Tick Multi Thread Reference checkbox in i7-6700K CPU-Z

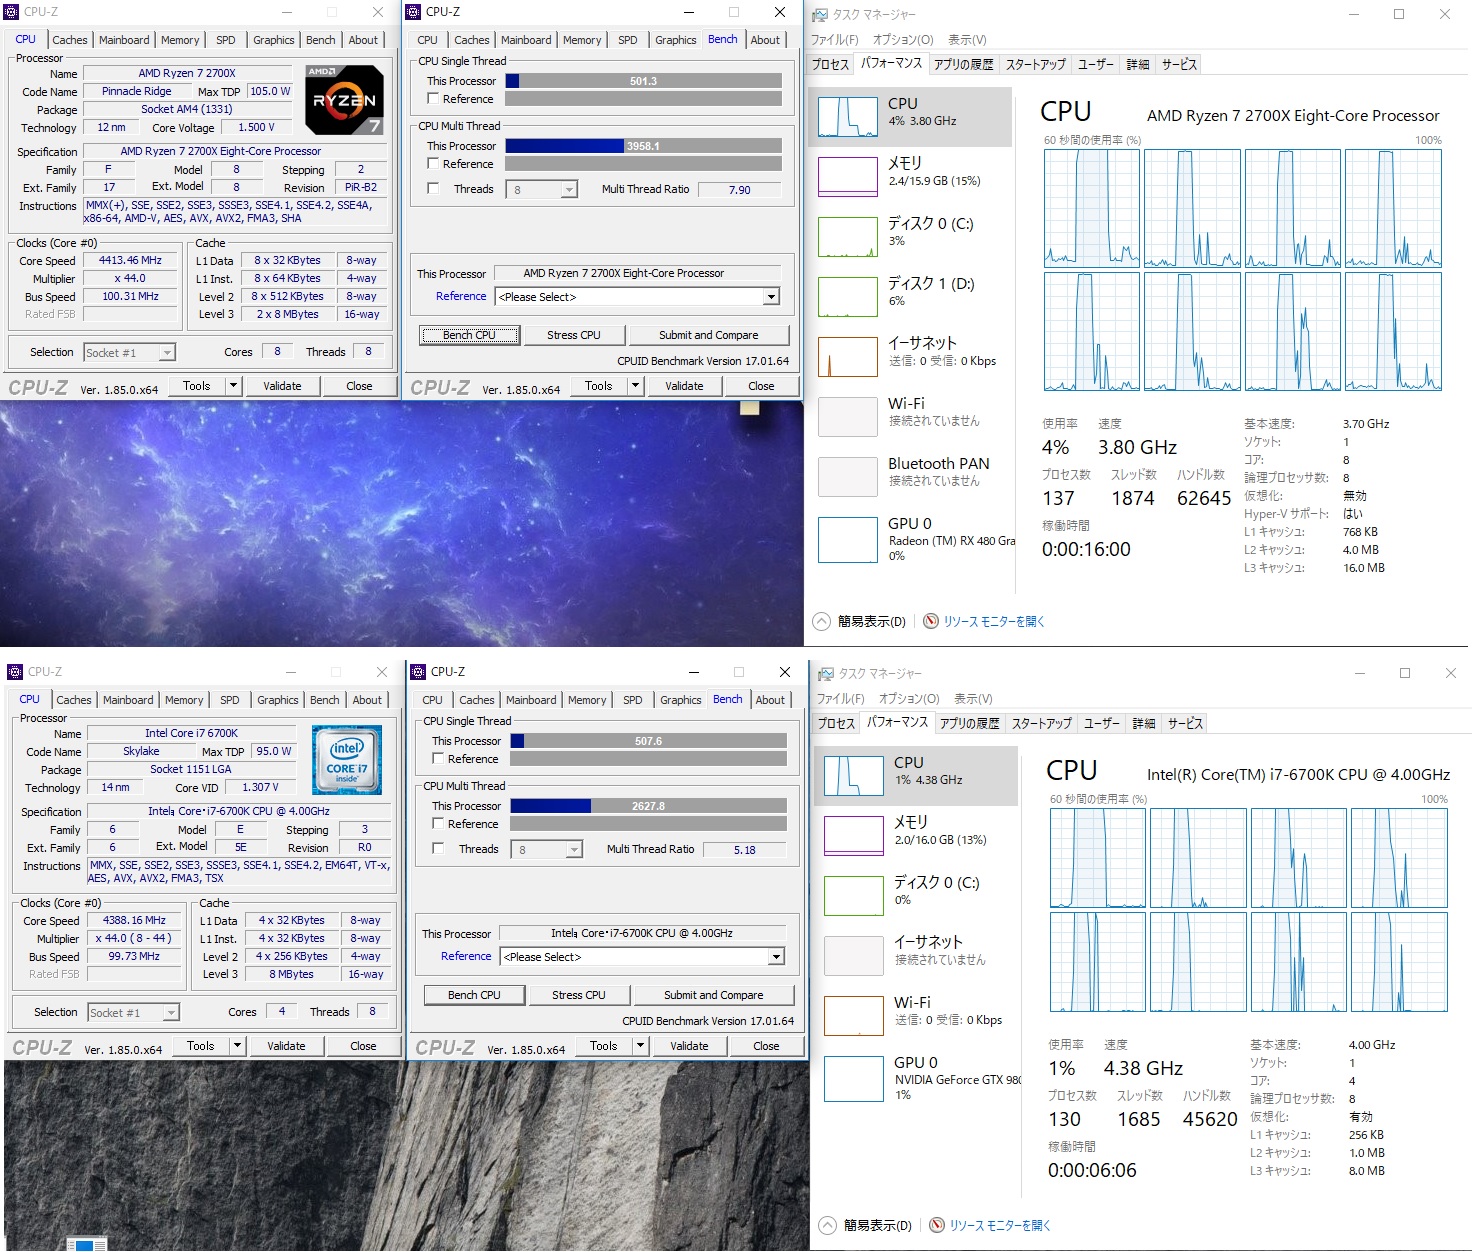pyautogui.click(x=438, y=823)
